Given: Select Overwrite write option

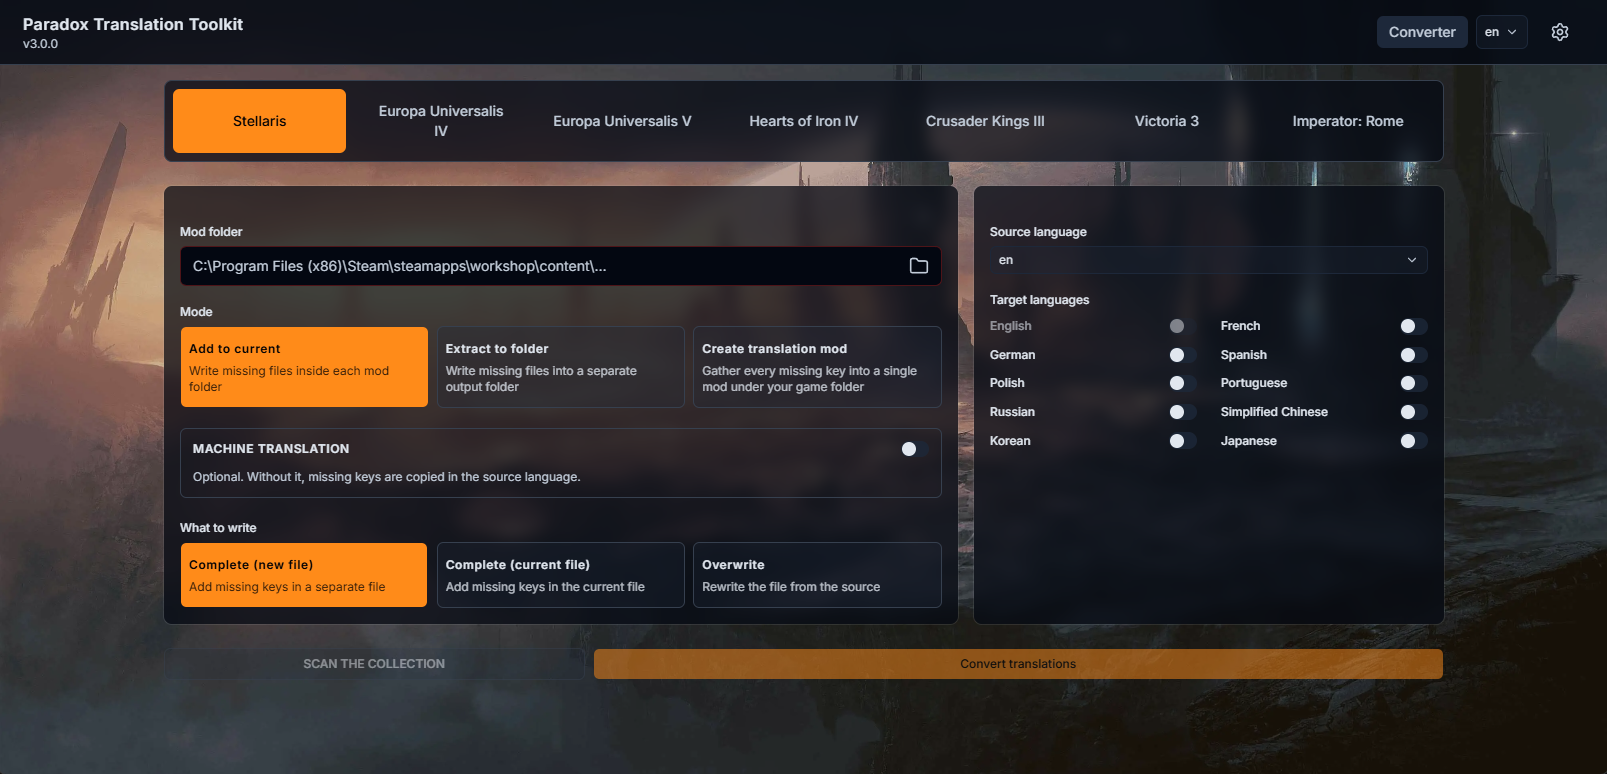Looking at the screenshot, I should pos(817,575).
